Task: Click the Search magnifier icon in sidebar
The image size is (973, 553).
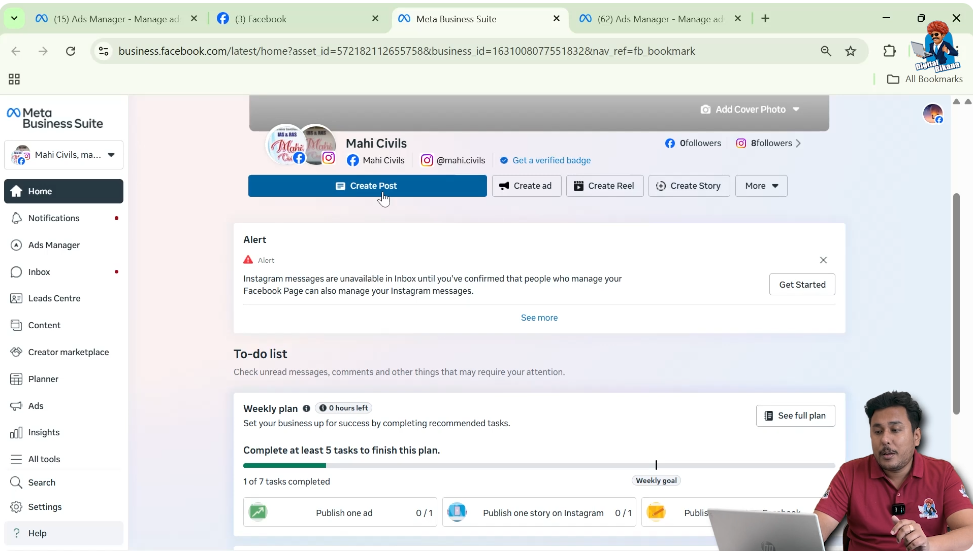Action: click(x=16, y=482)
